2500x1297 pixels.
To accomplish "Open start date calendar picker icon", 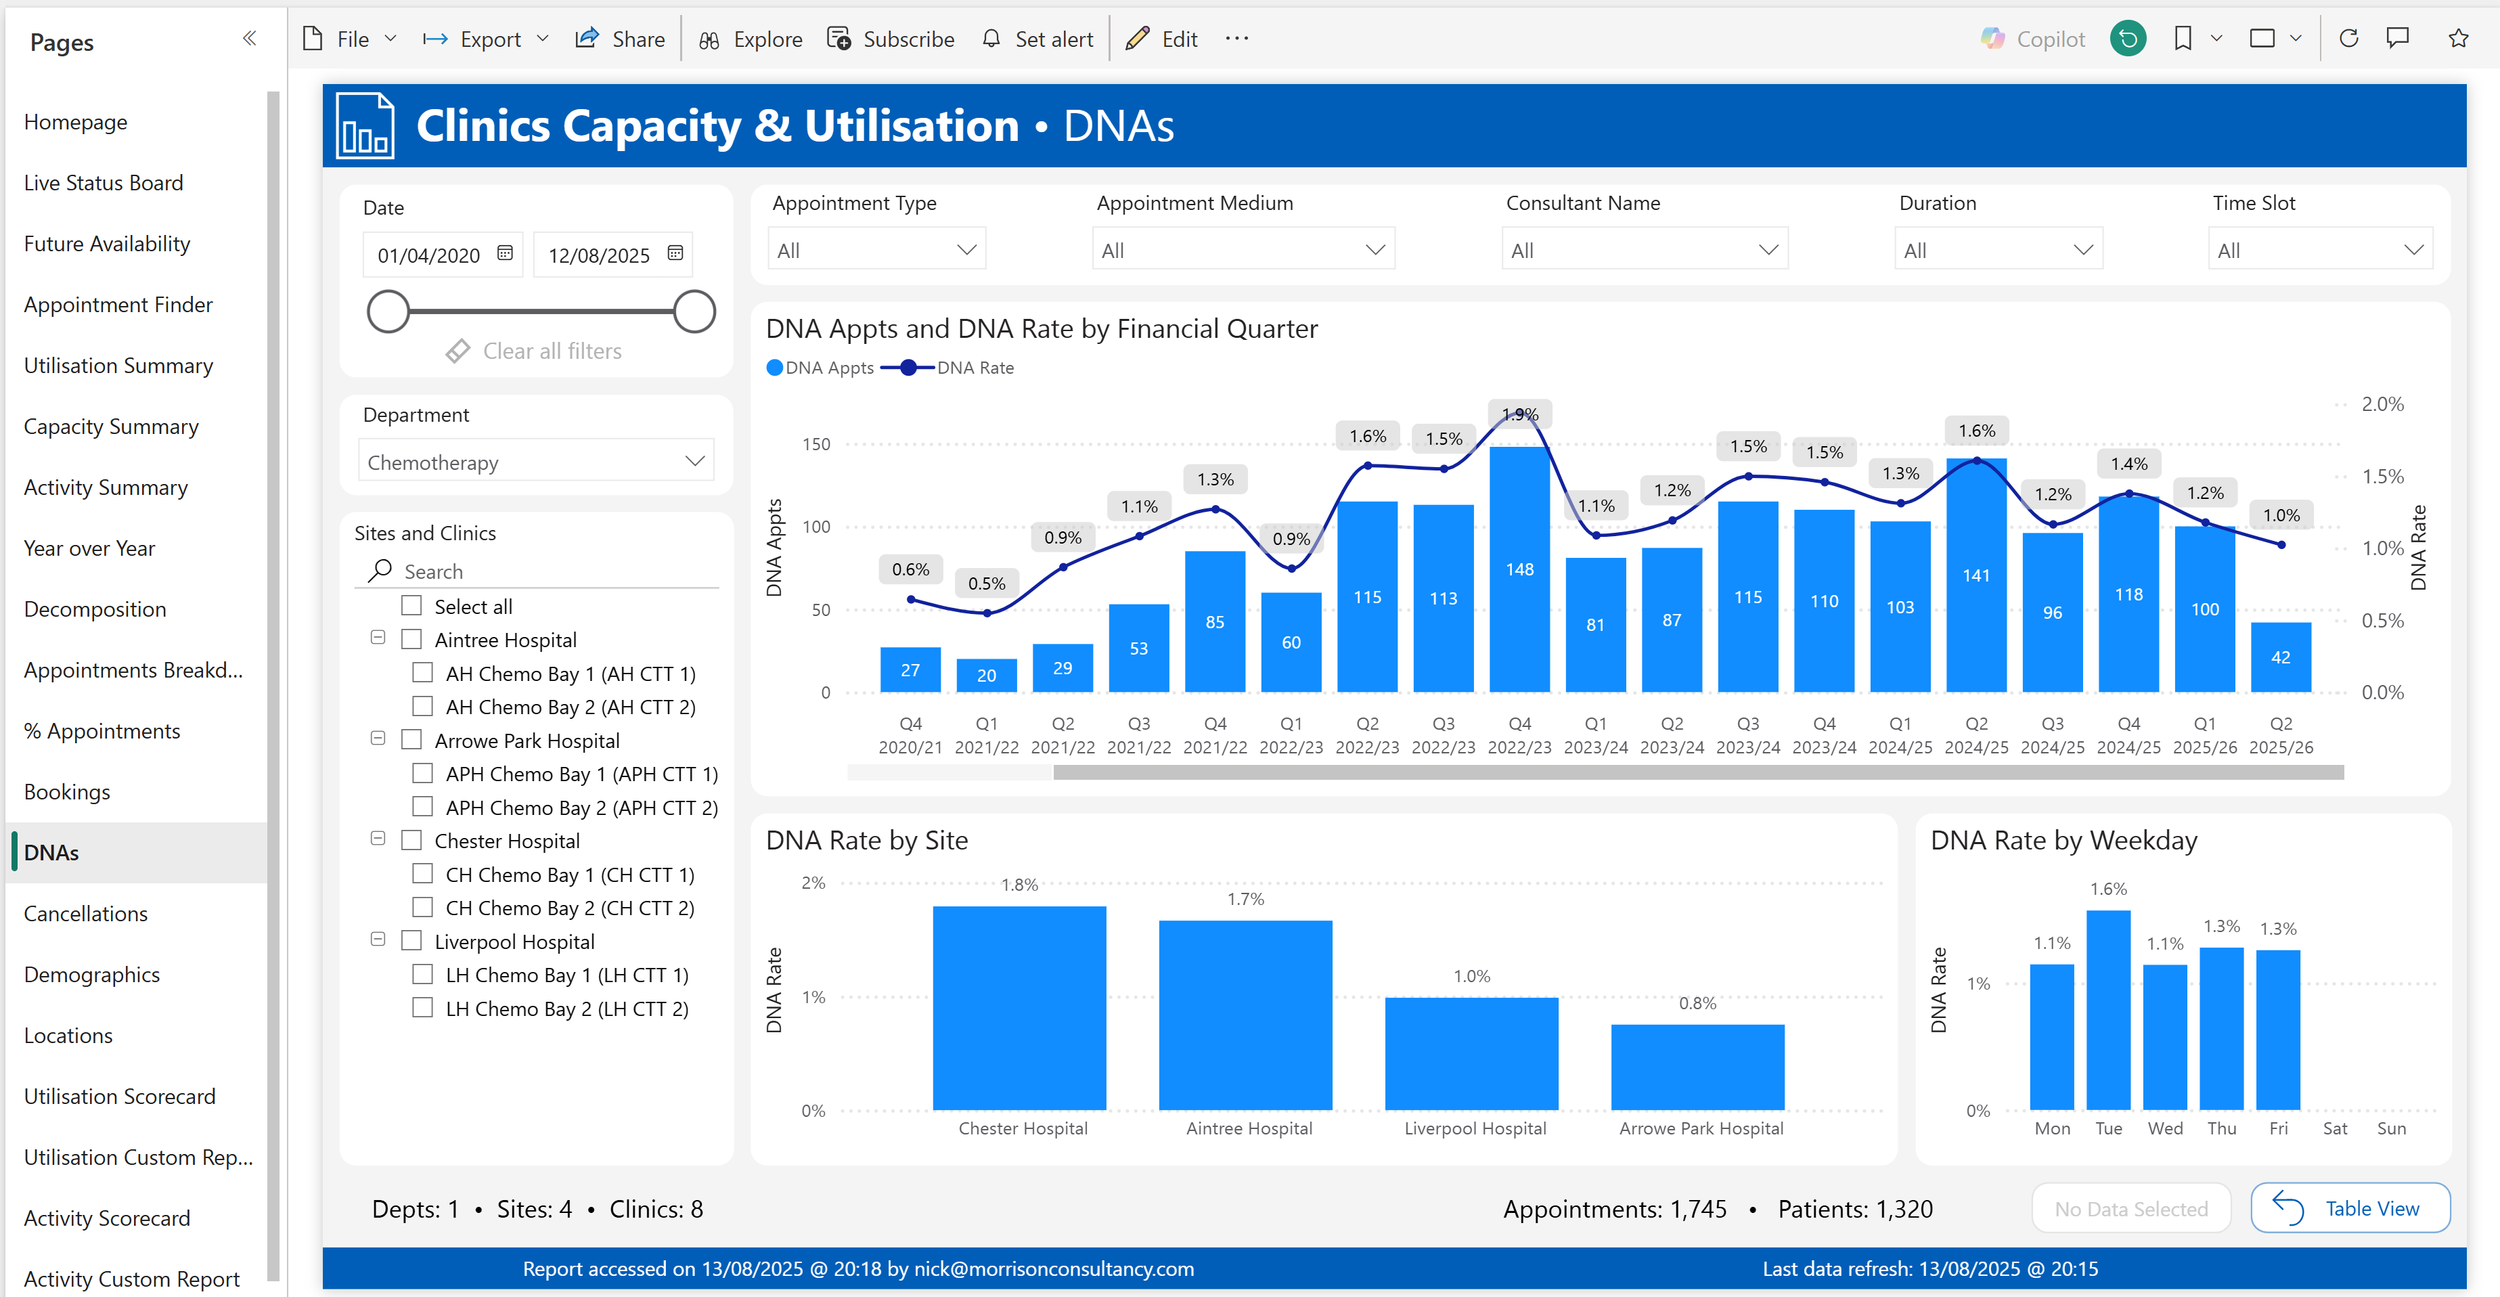I will (x=505, y=254).
